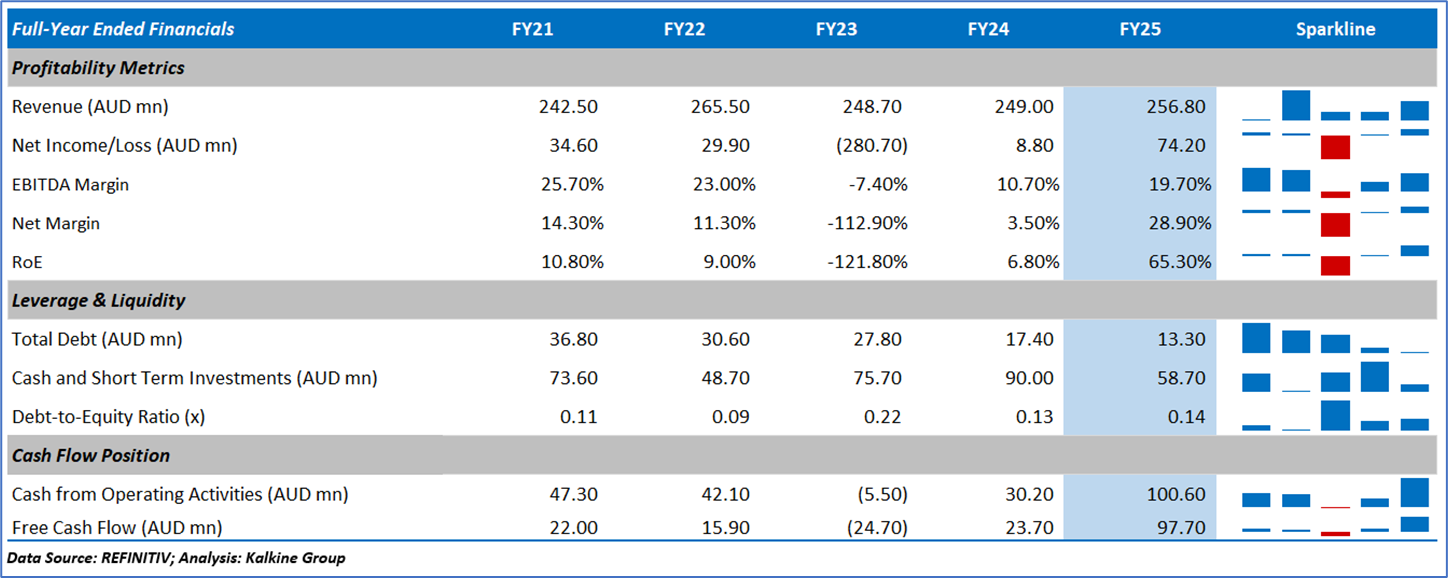The image size is (1448, 578).
Task: Click the EBITDA Margin row label
Action: click(x=70, y=184)
